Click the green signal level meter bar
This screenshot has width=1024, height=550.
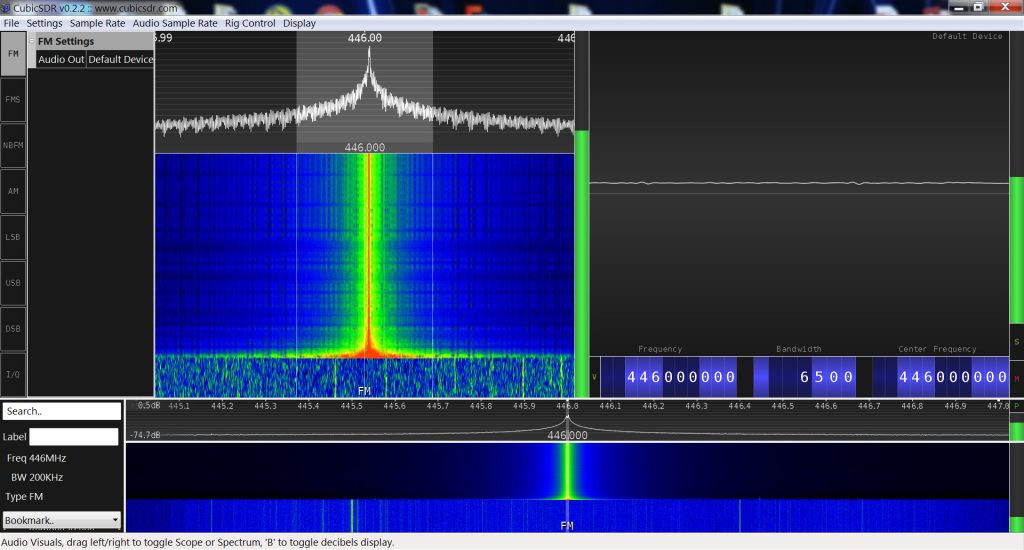[581, 260]
